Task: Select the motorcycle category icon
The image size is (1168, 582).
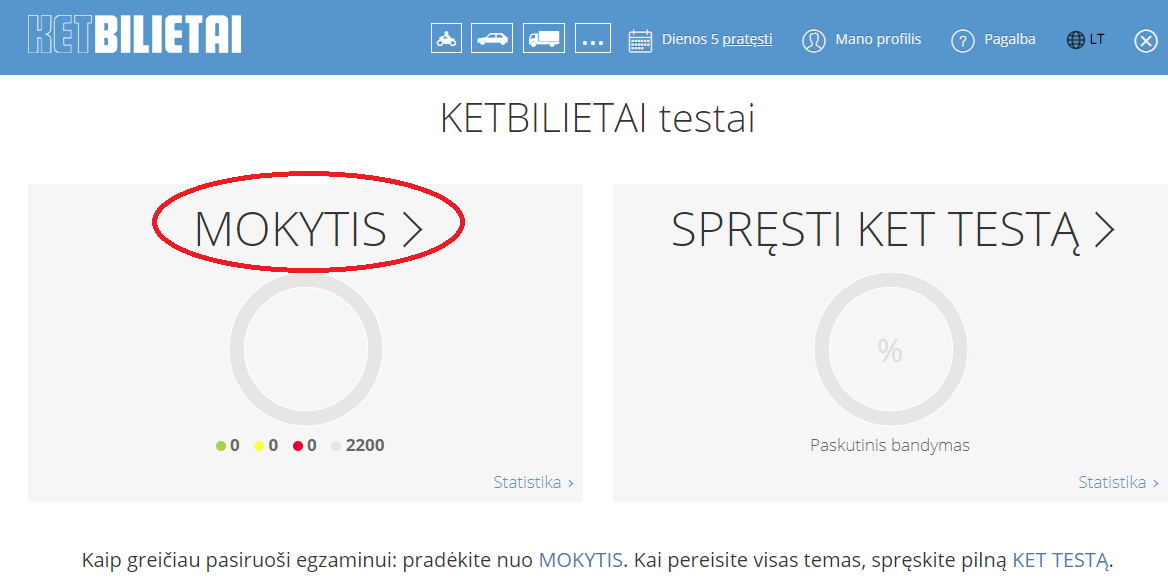Action: click(446, 39)
